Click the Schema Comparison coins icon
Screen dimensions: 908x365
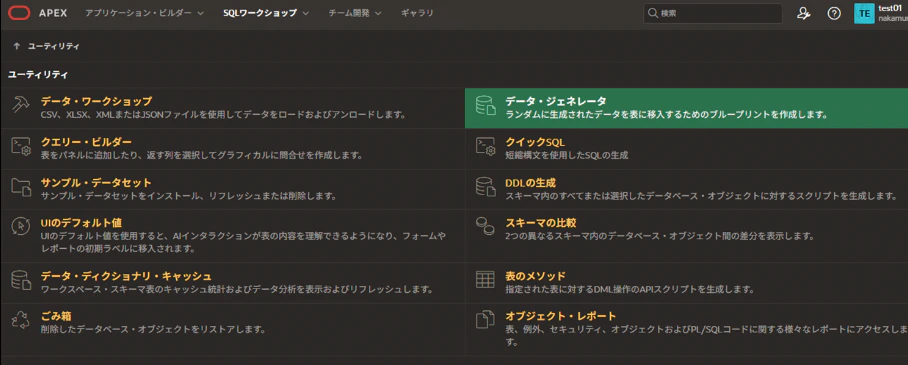(485, 227)
